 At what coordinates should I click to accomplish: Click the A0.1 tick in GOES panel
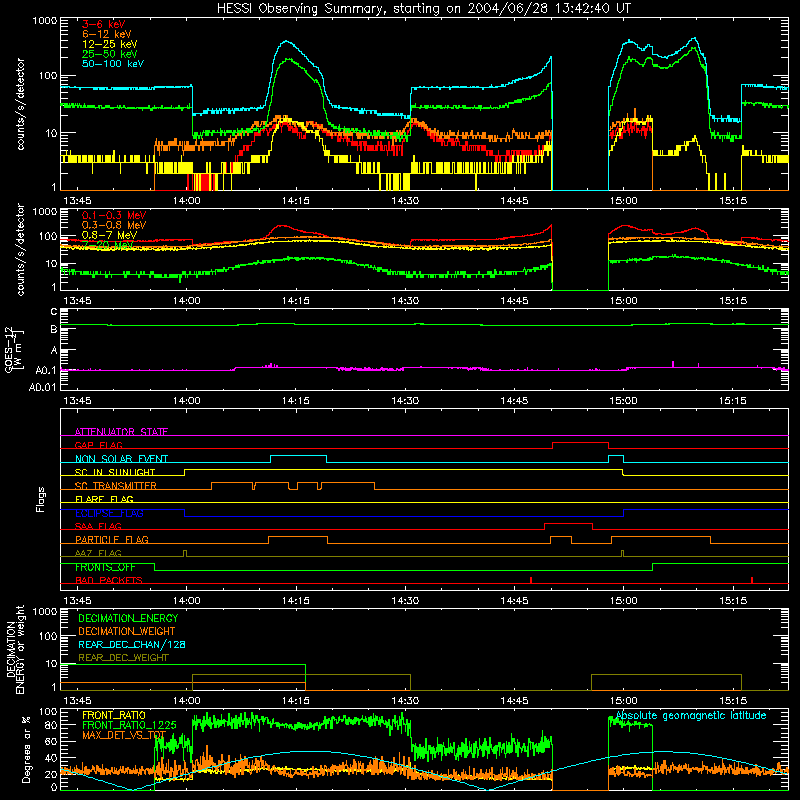[46, 370]
